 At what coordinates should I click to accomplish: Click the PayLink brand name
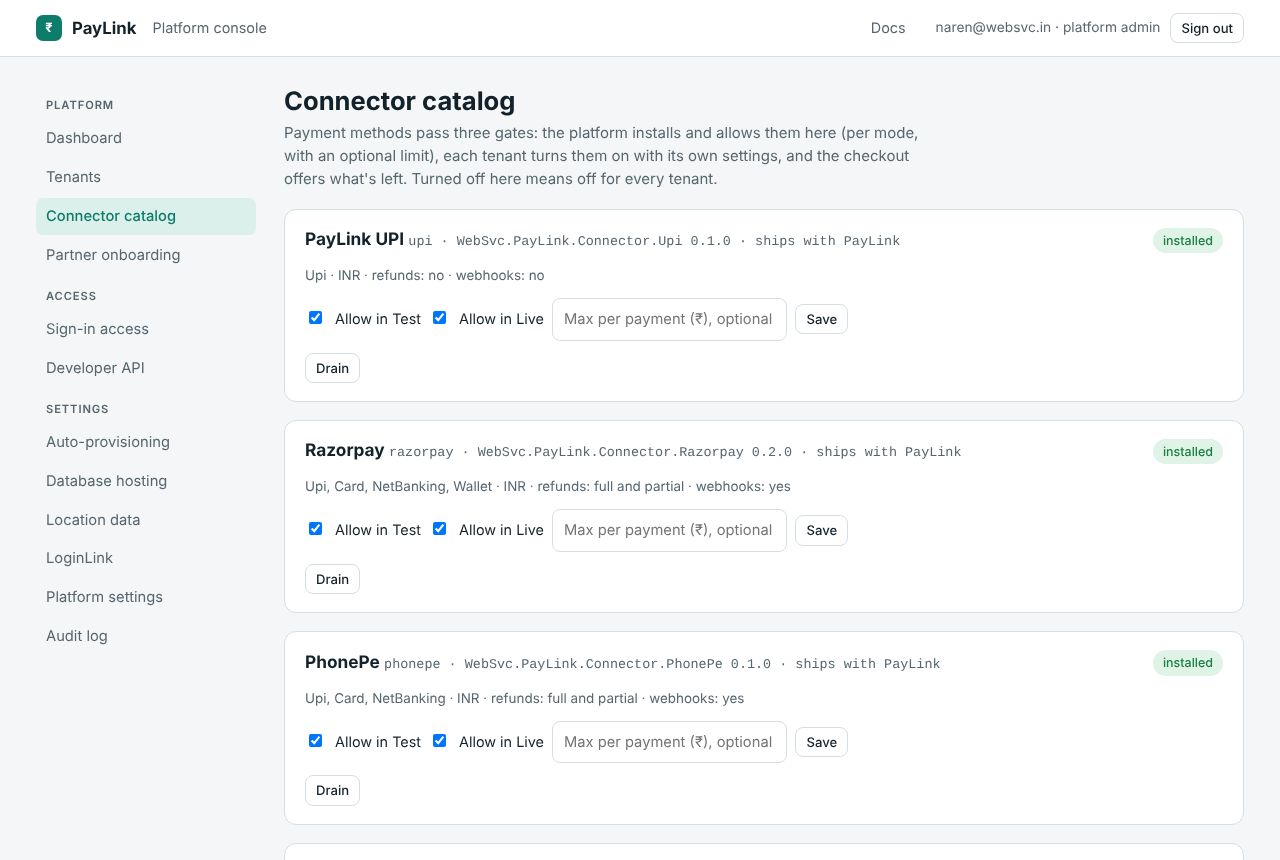(x=104, y=28)
